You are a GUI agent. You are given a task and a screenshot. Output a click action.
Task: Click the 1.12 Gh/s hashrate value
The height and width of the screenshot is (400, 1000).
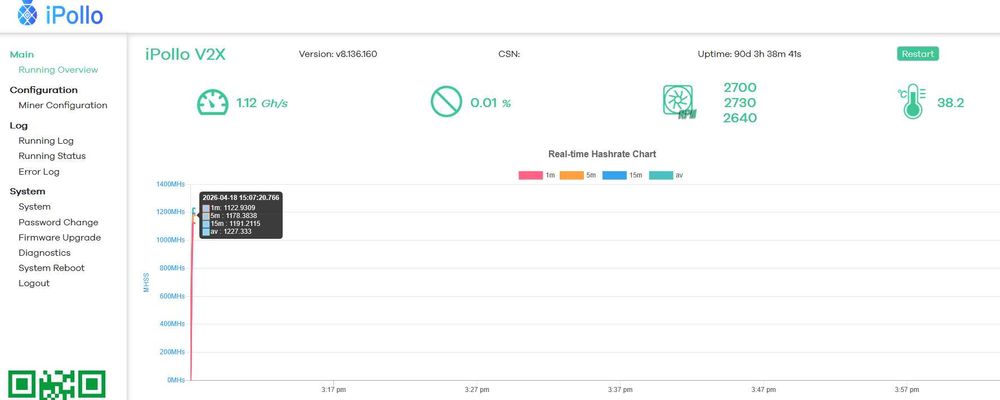click(x=261, y=103)
